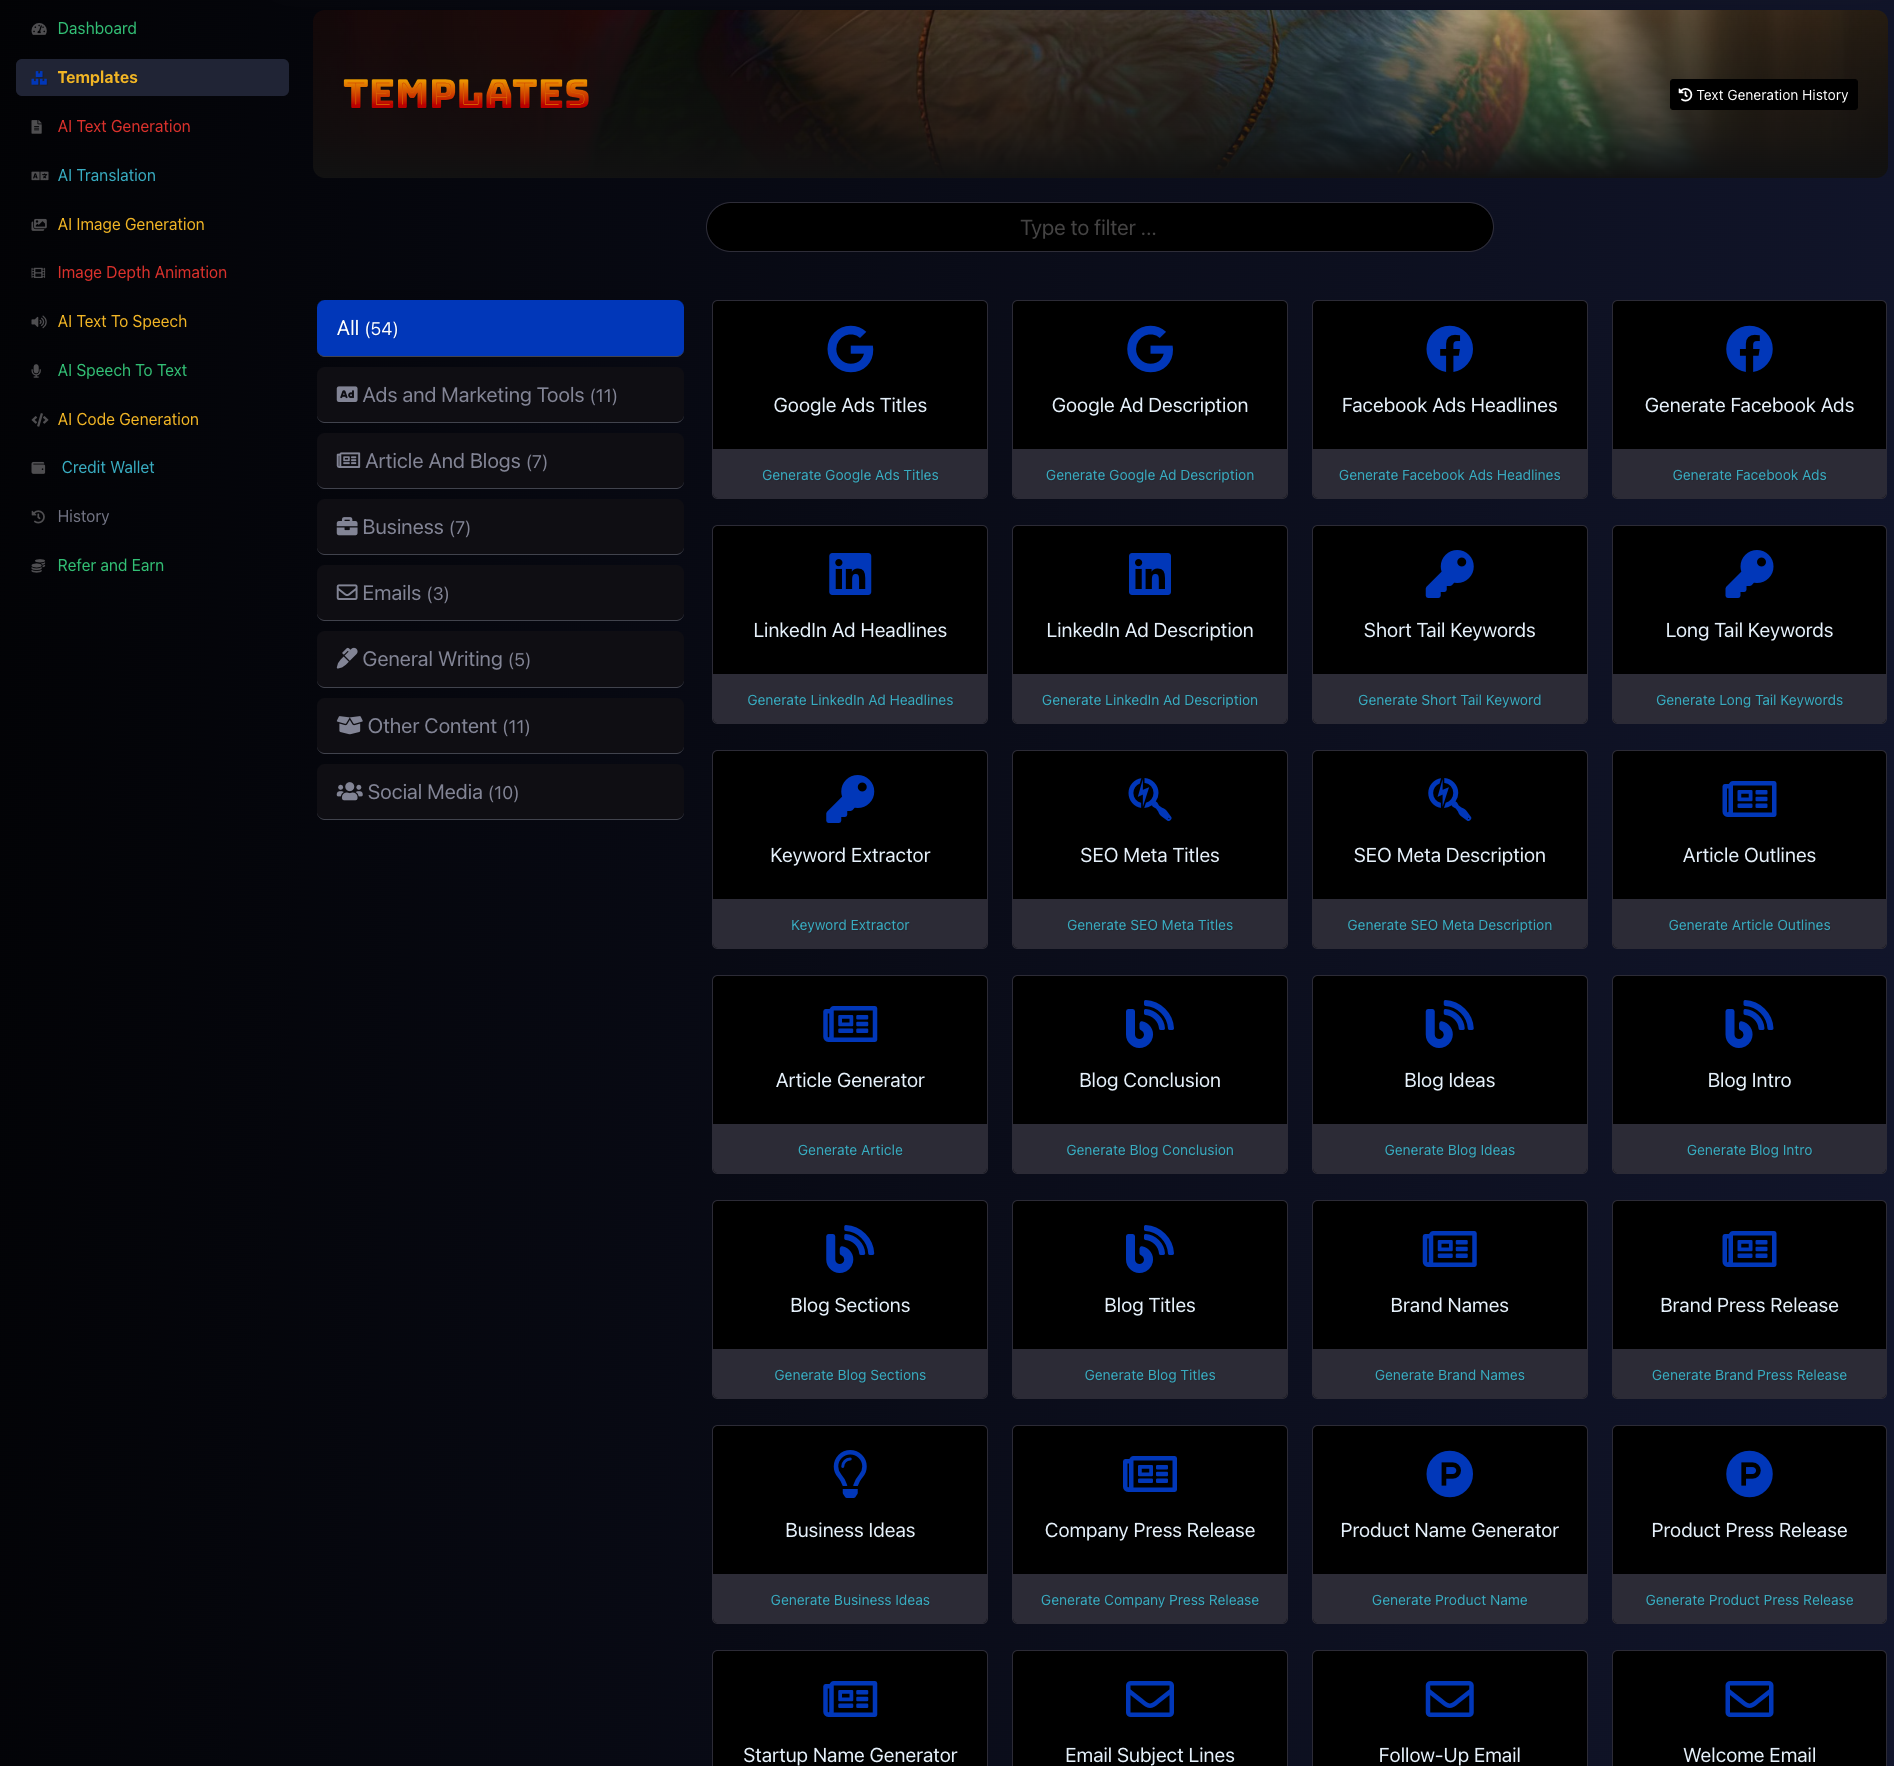Click the SEO Meta Titles magnifier icon
Image resolution: width=1894 pixels, height=1766 pixels.
1149,799
